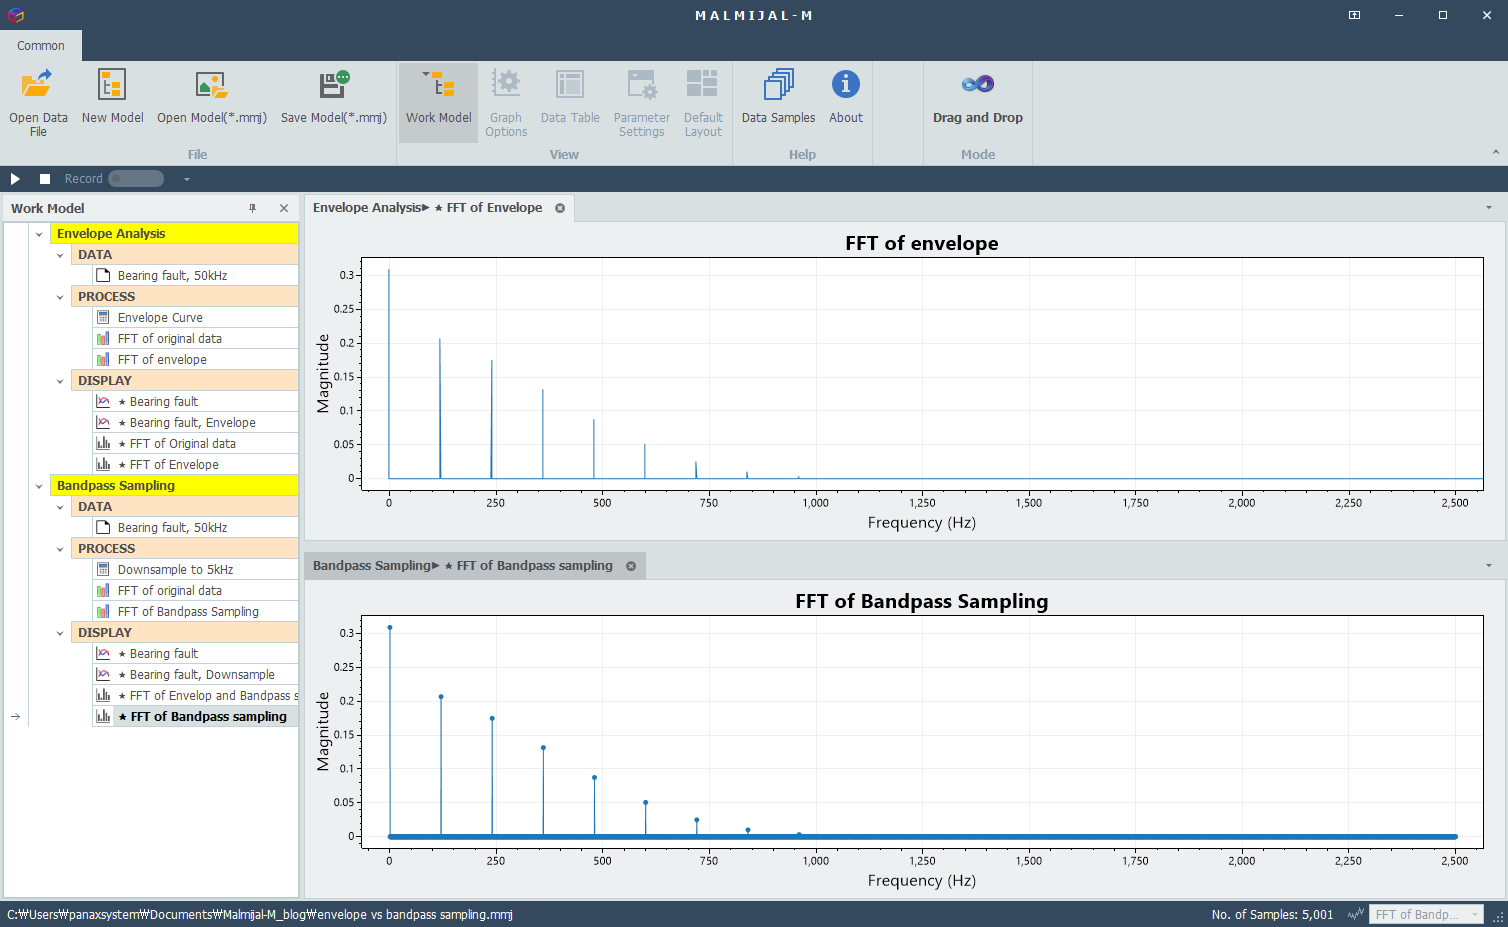The image size is (1508, 927).
Task: Select Downsample to 5kHz process item
Action: 196,570
